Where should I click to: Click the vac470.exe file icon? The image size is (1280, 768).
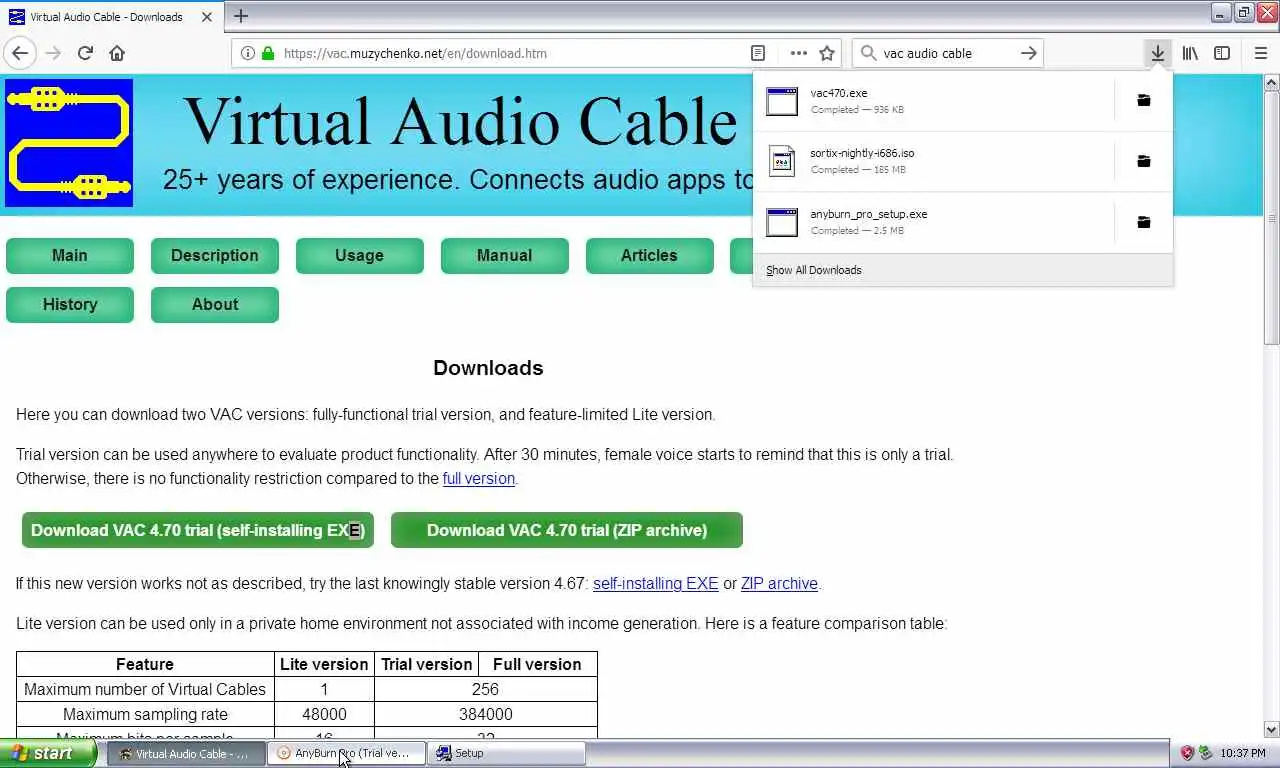pyautogui.click(x=782, y=101)
